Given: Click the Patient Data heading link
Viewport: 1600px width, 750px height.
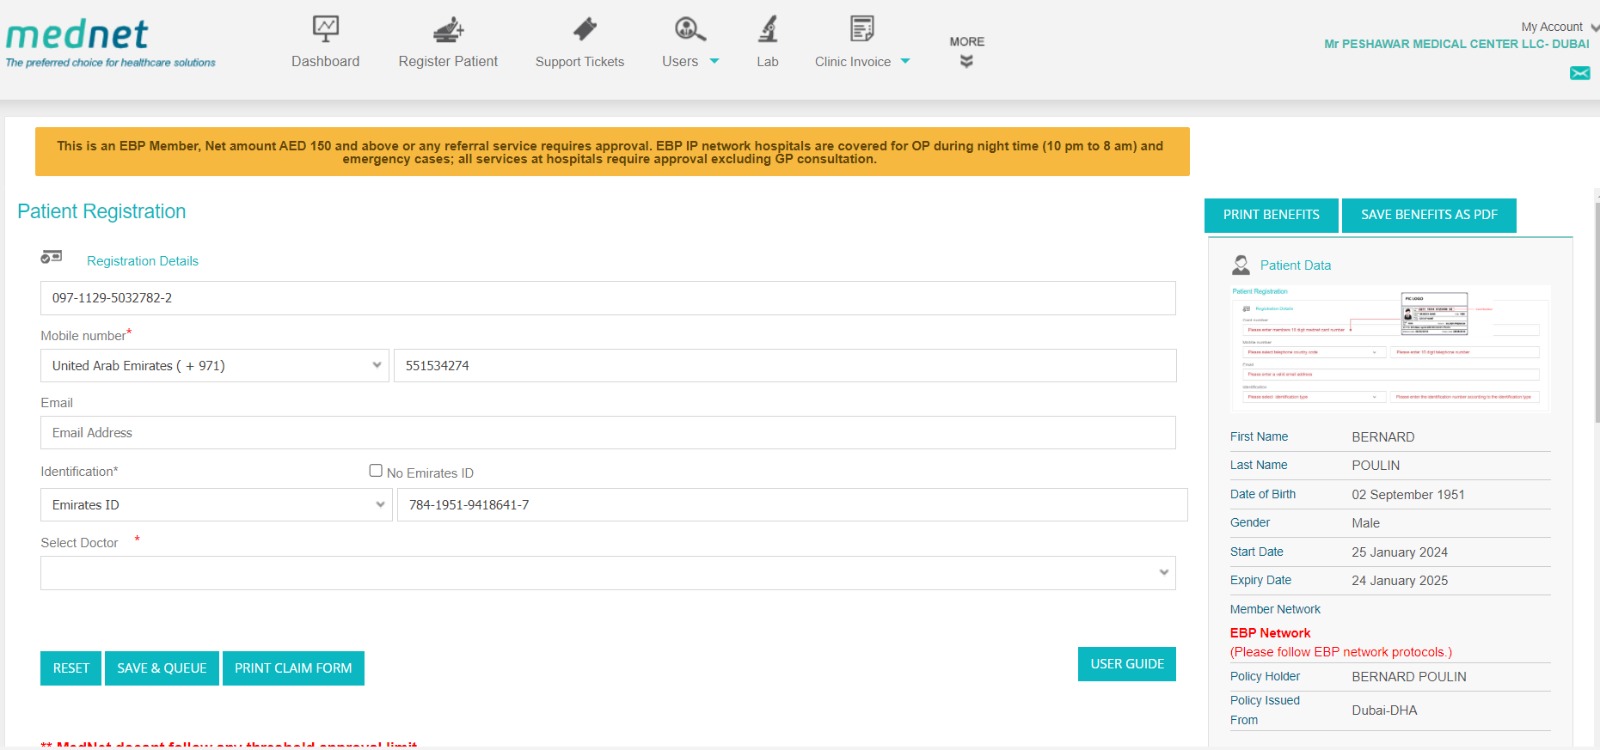Looking at the screenshot, I should (x=1295, y=265).
